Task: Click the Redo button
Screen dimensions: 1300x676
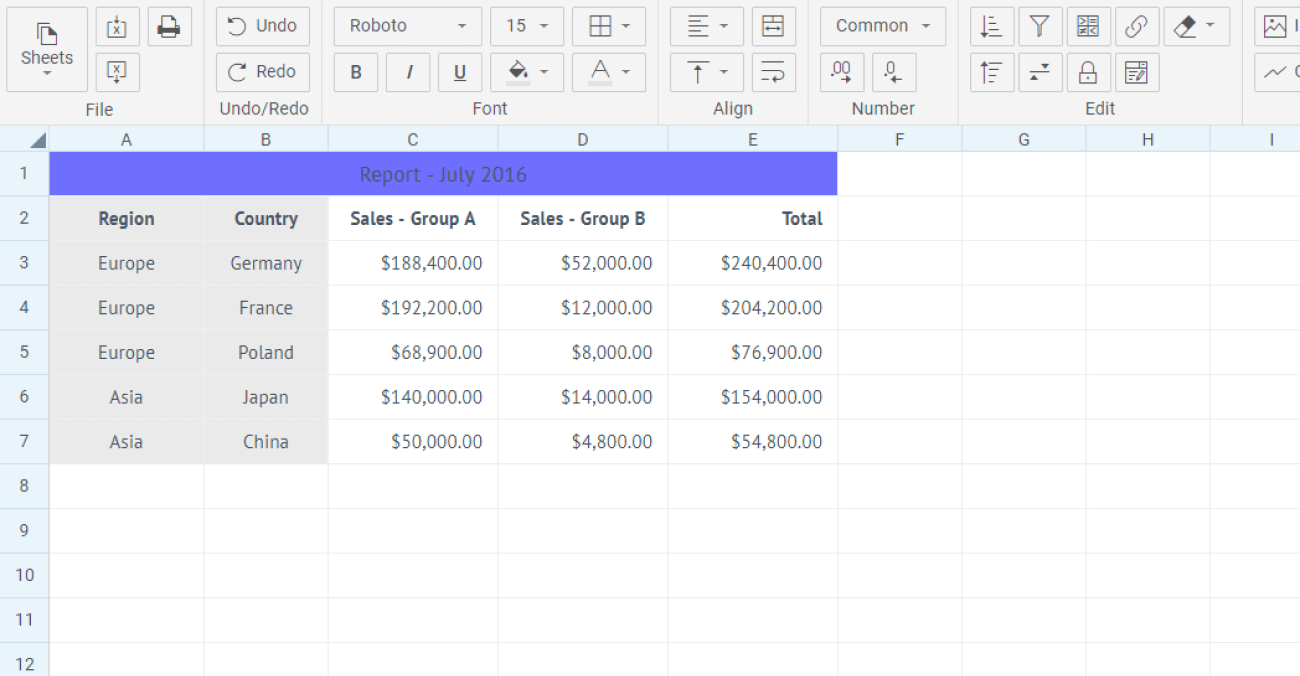Action: [263, 72]
